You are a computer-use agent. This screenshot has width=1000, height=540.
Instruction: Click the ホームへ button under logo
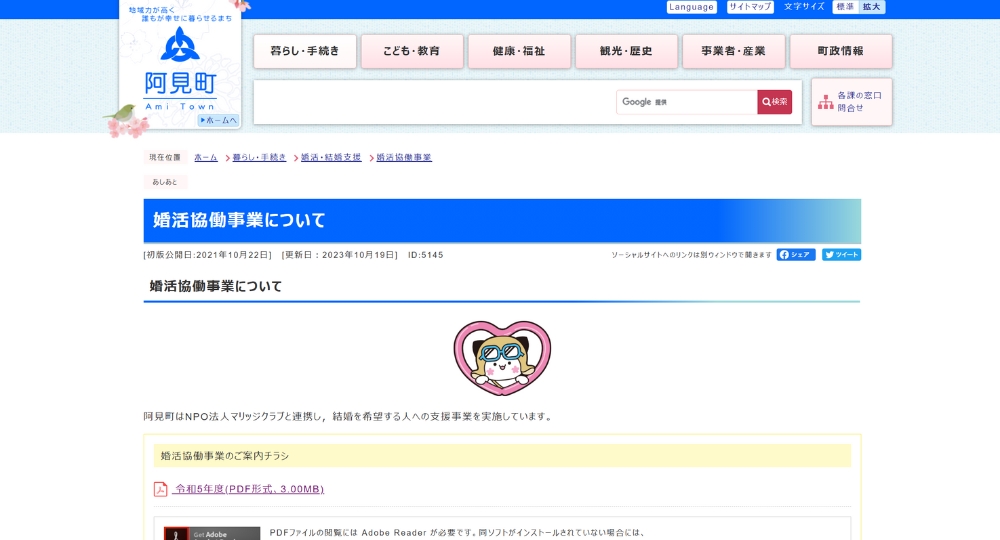[218, 120]
